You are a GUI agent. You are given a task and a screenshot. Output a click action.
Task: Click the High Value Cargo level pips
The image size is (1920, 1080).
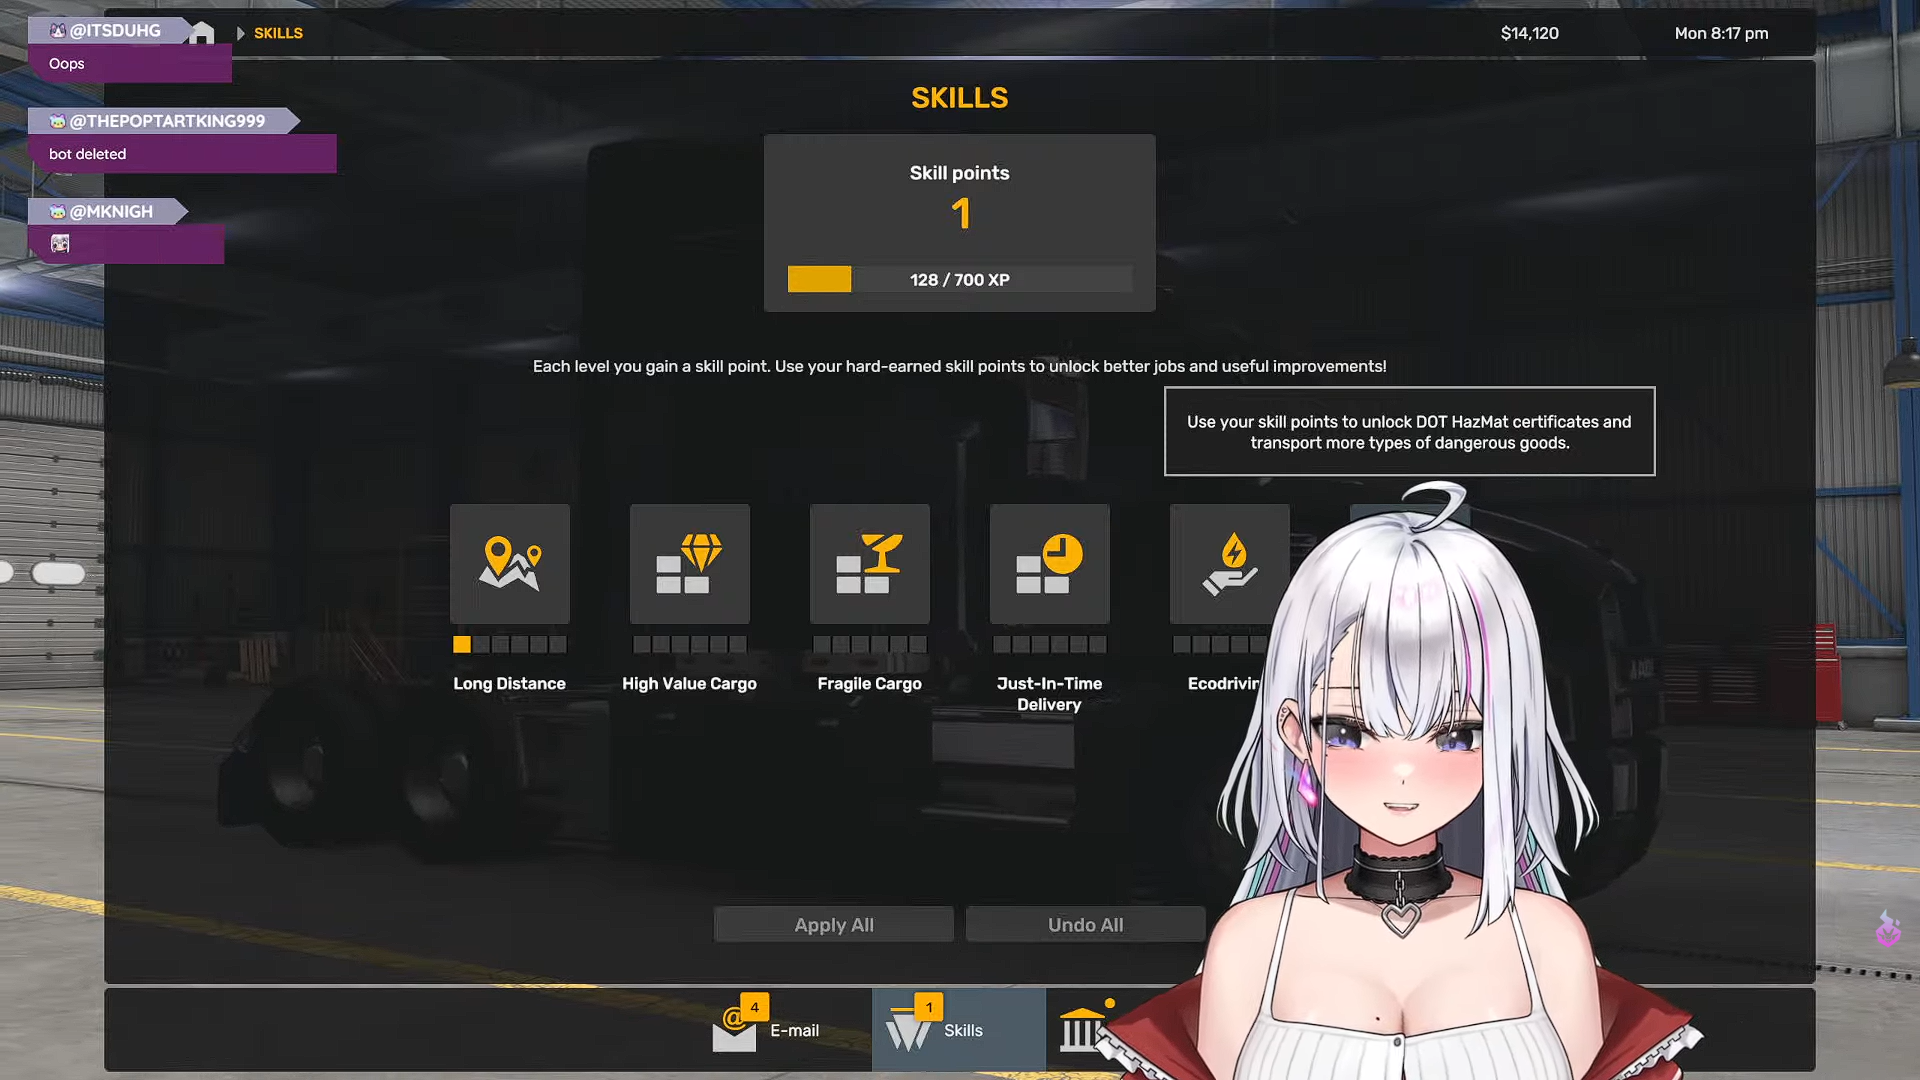pos(690,645)
